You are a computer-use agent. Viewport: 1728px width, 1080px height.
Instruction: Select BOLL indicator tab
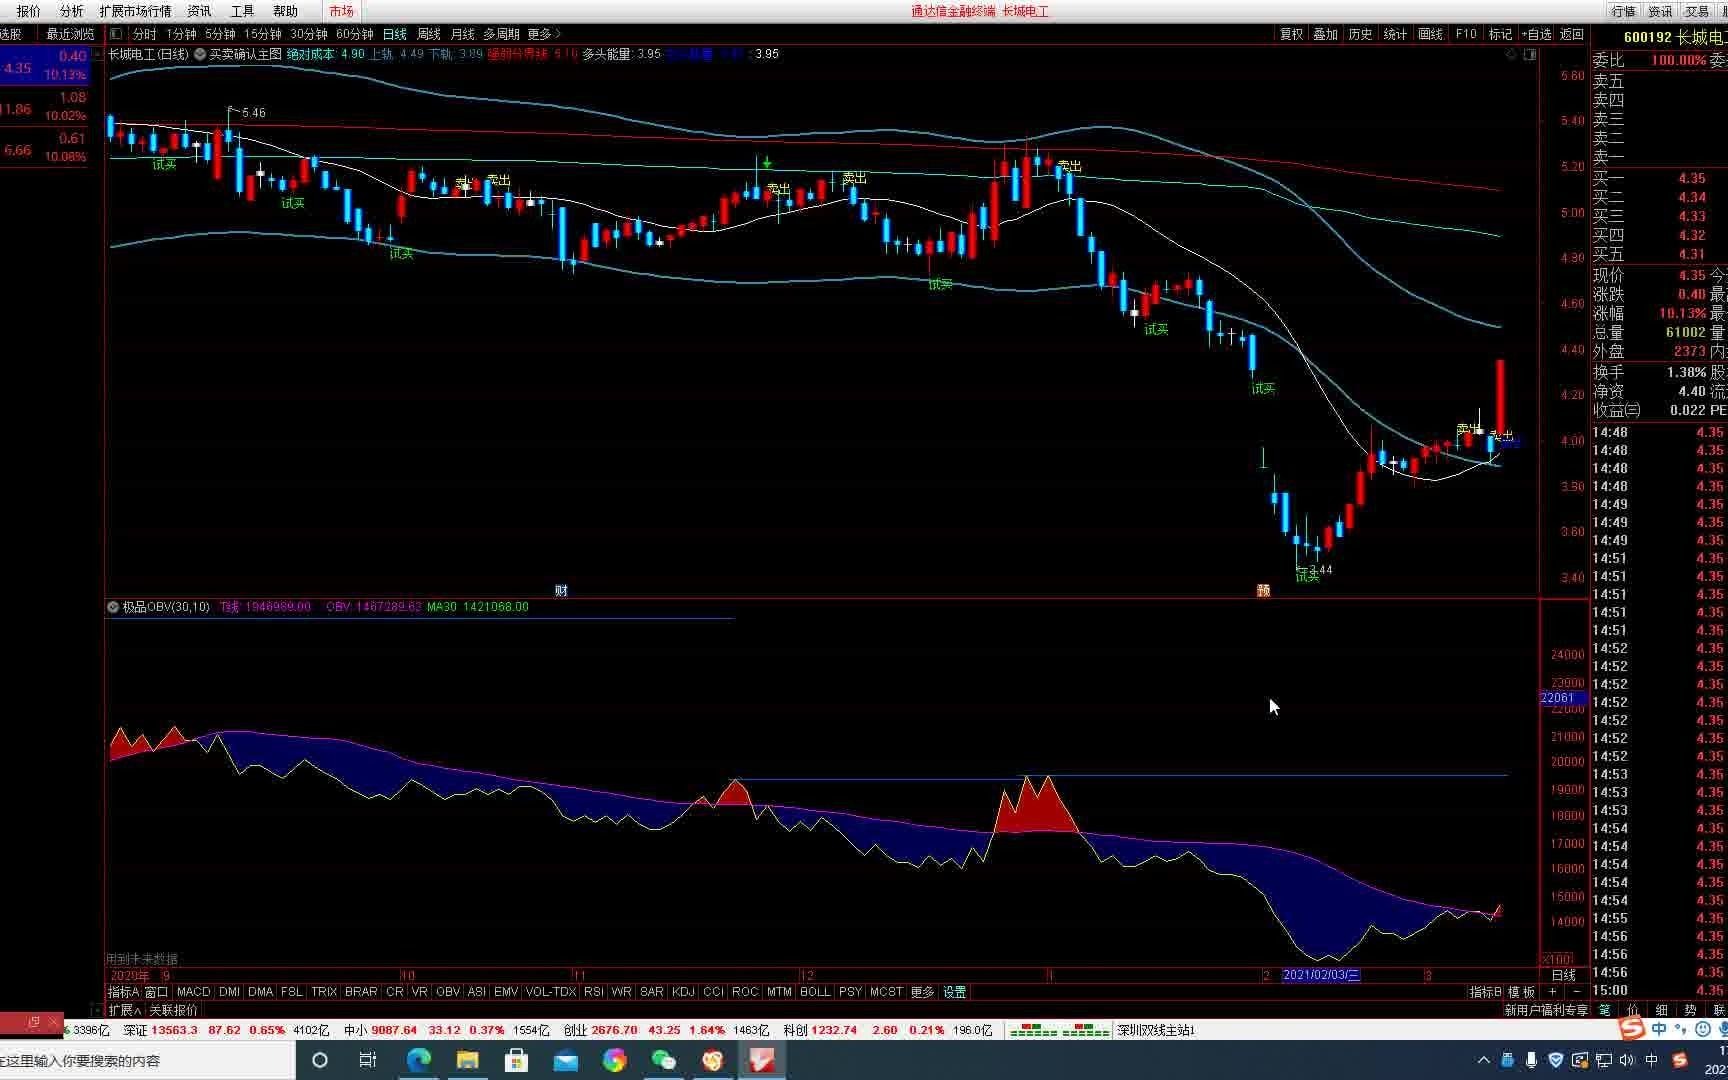[x=815, y=992]
